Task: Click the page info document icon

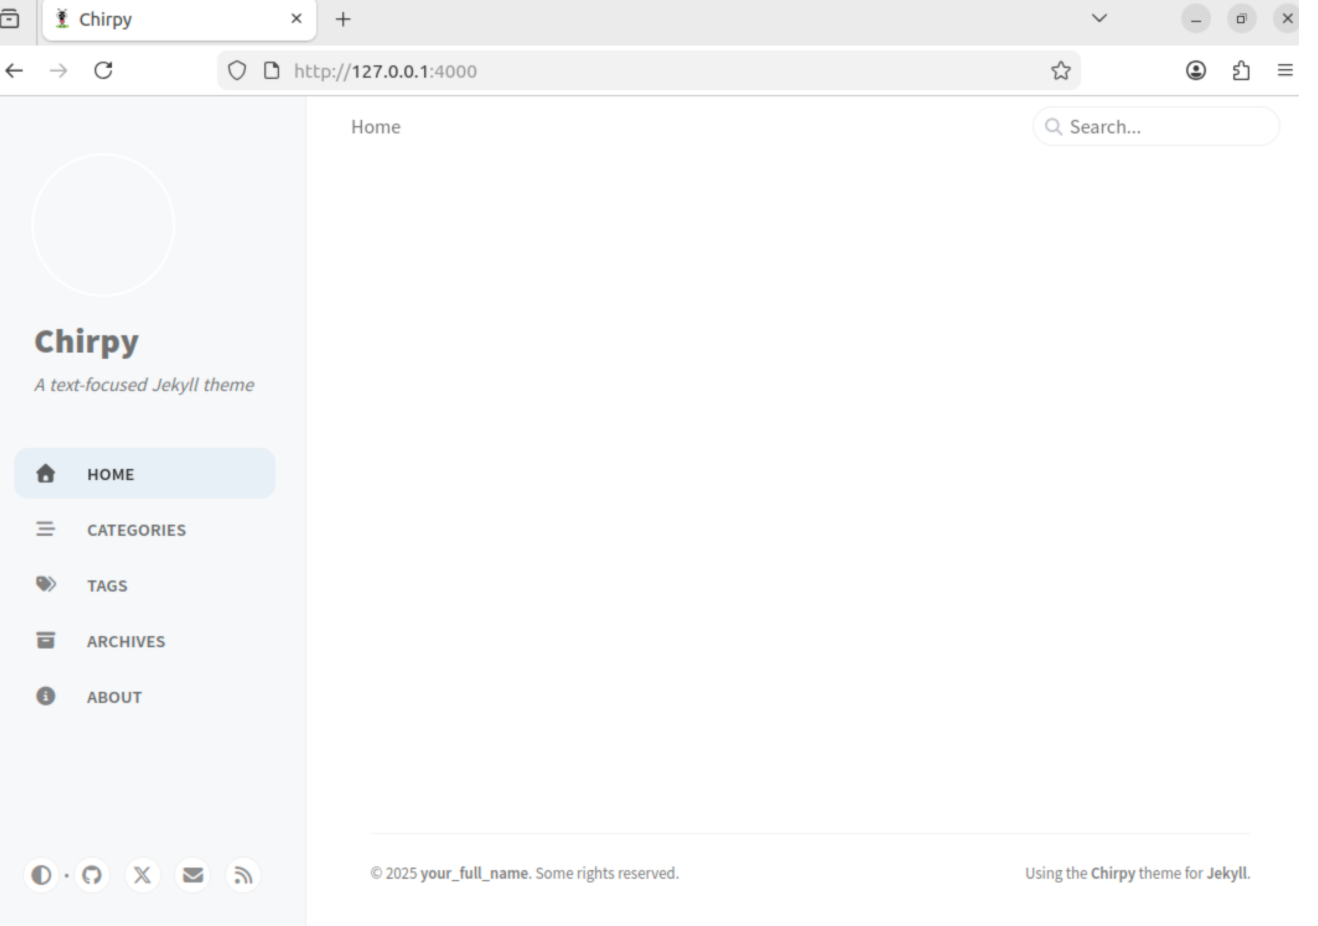Action: pyautogui.click(x=271, y=70)
